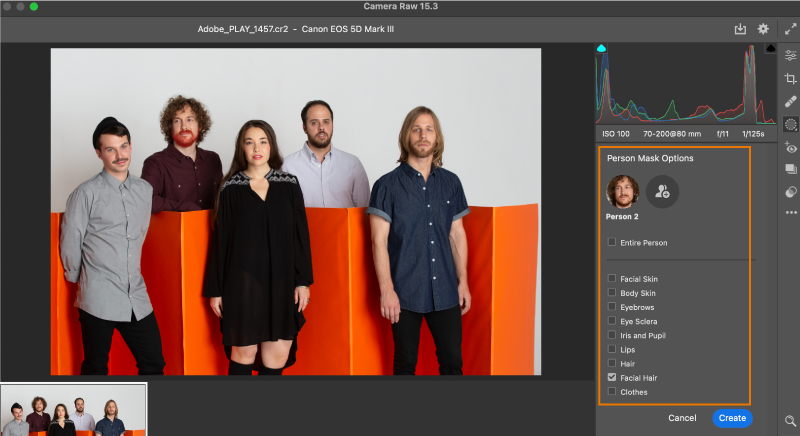
Task: Select the Red Eye tool
Action: tap(790, 148)
